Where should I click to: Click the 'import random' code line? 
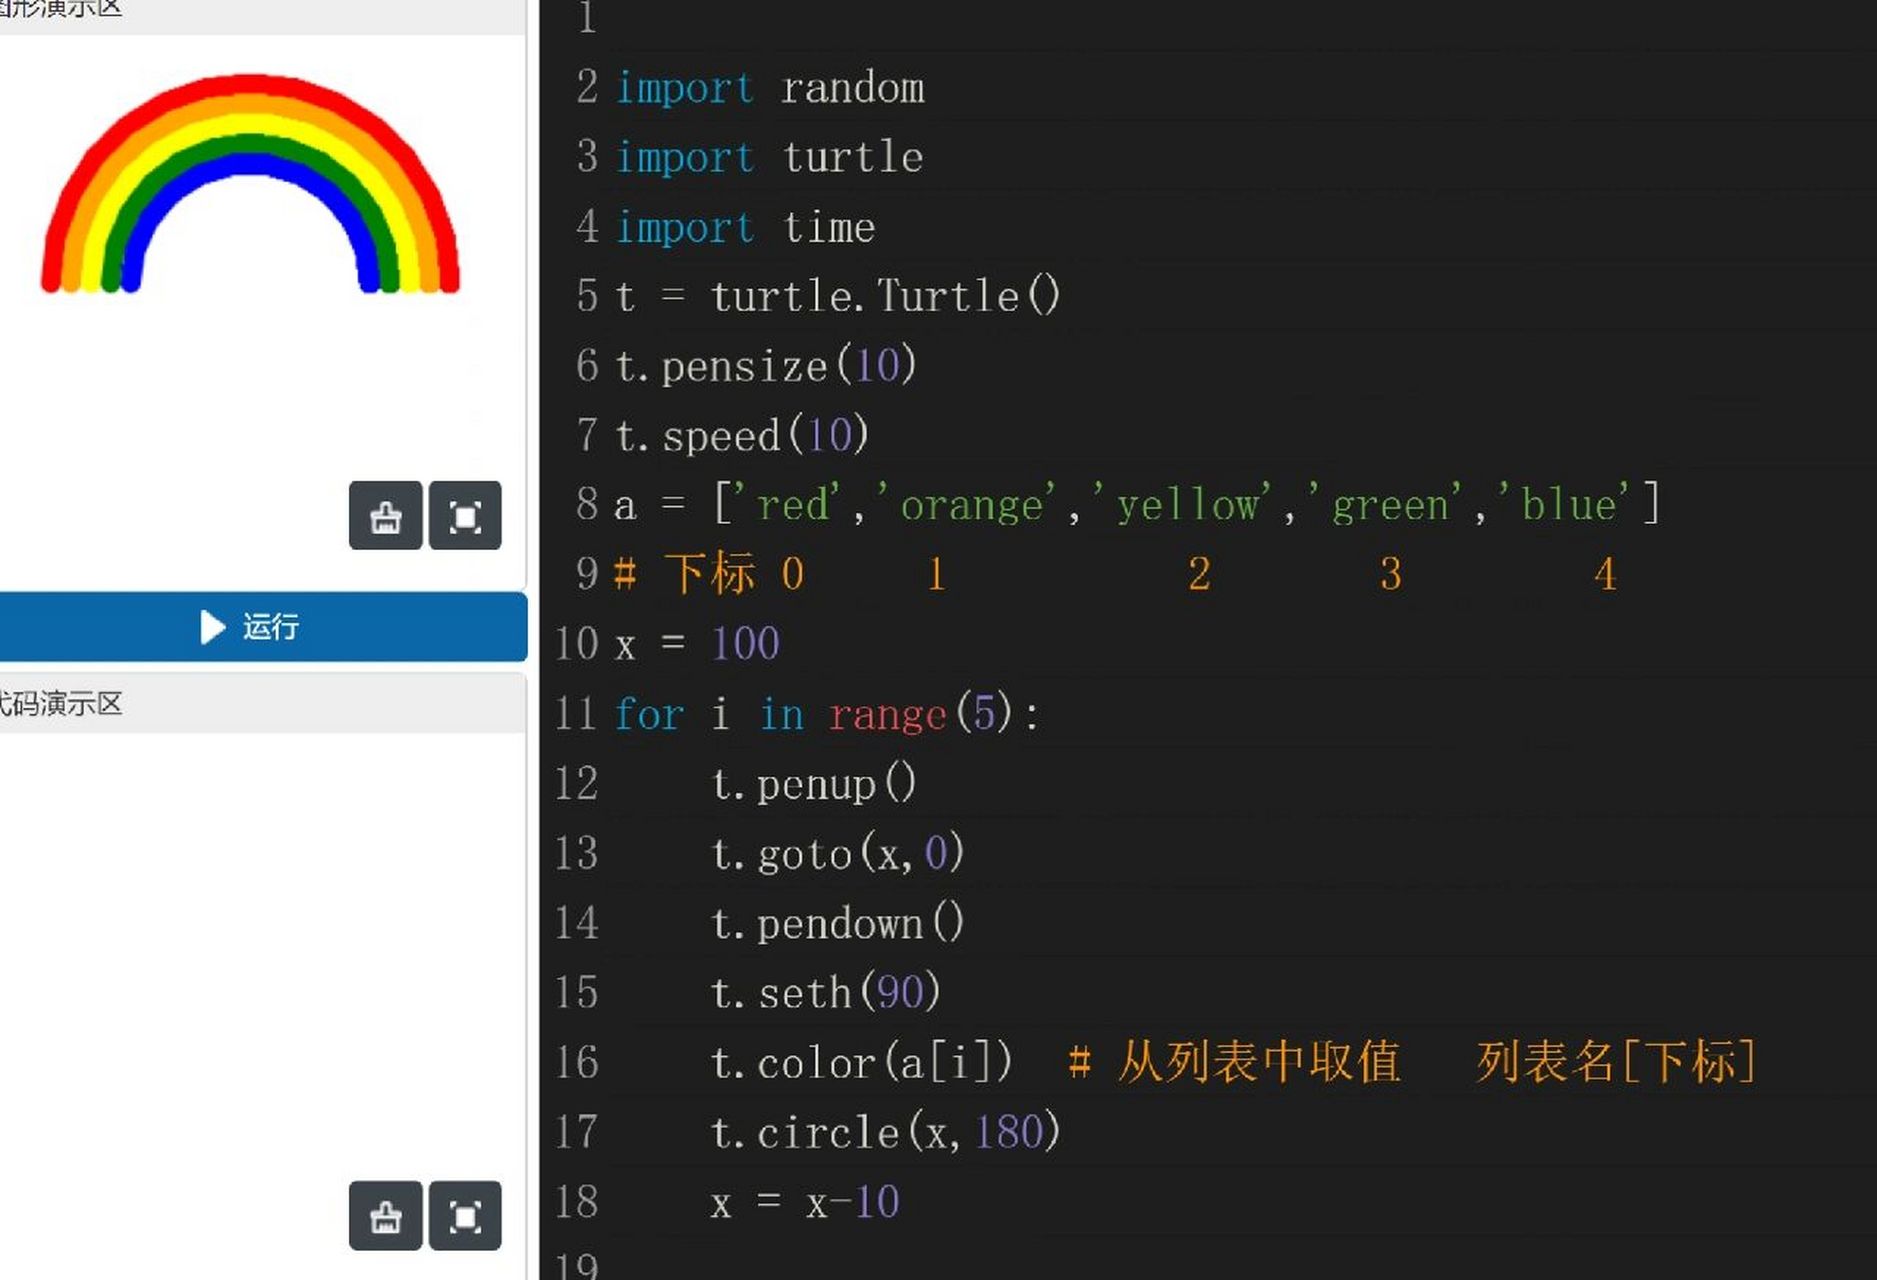point(770,88)
